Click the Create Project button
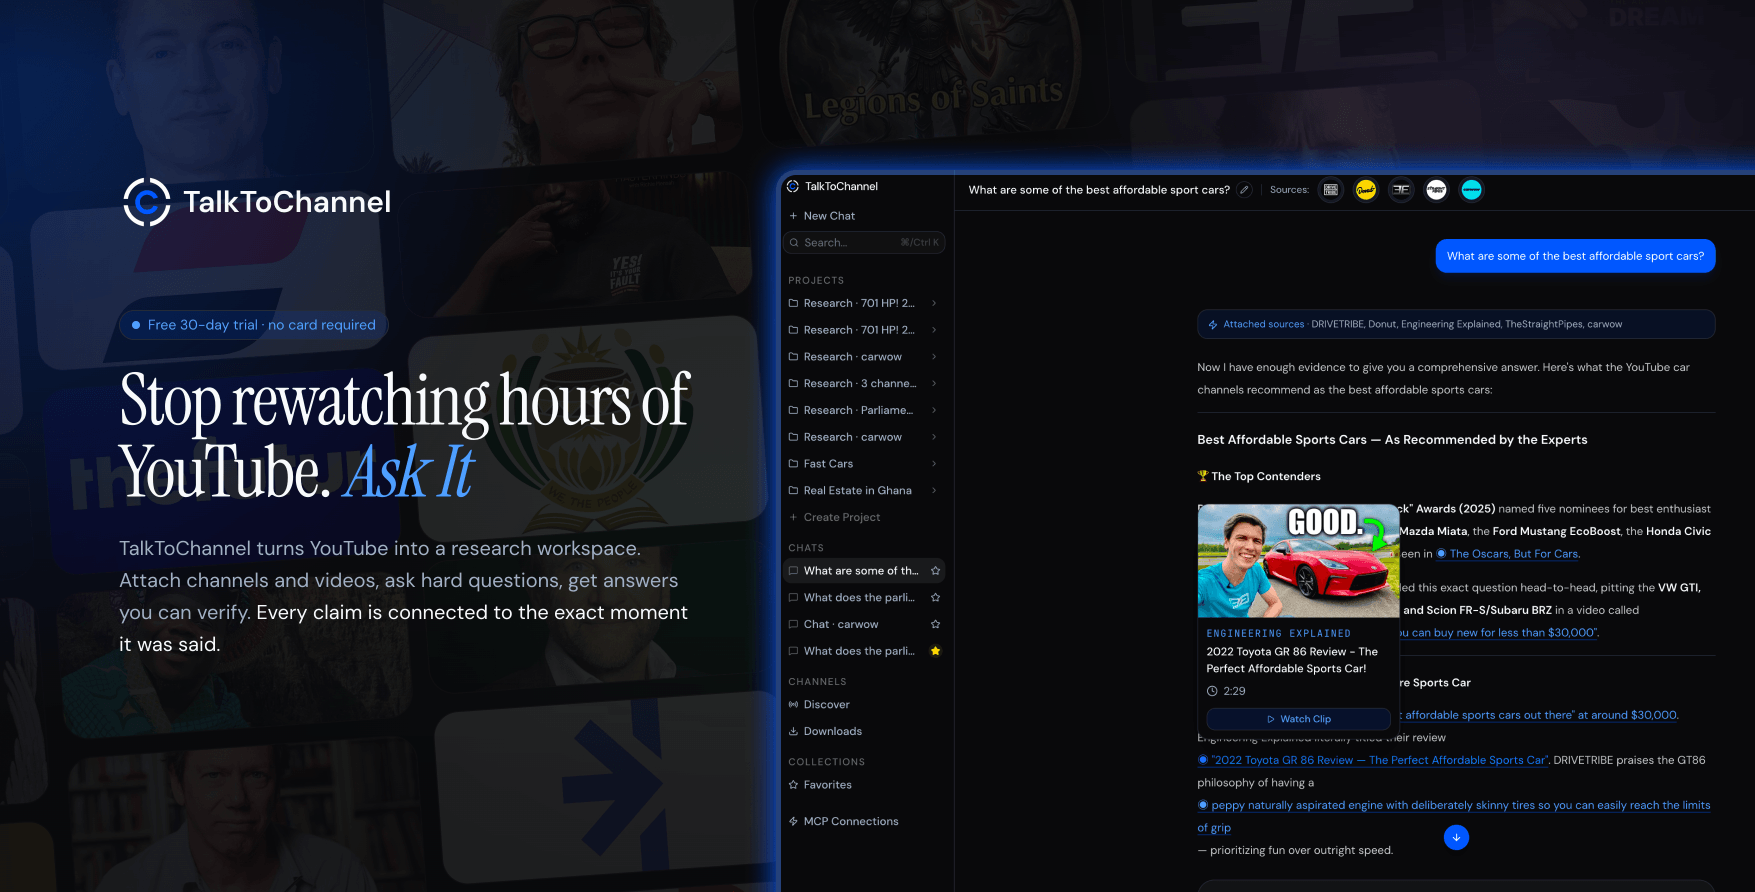This screenshot has height=892, width=1755. click(x=834, y=518)
